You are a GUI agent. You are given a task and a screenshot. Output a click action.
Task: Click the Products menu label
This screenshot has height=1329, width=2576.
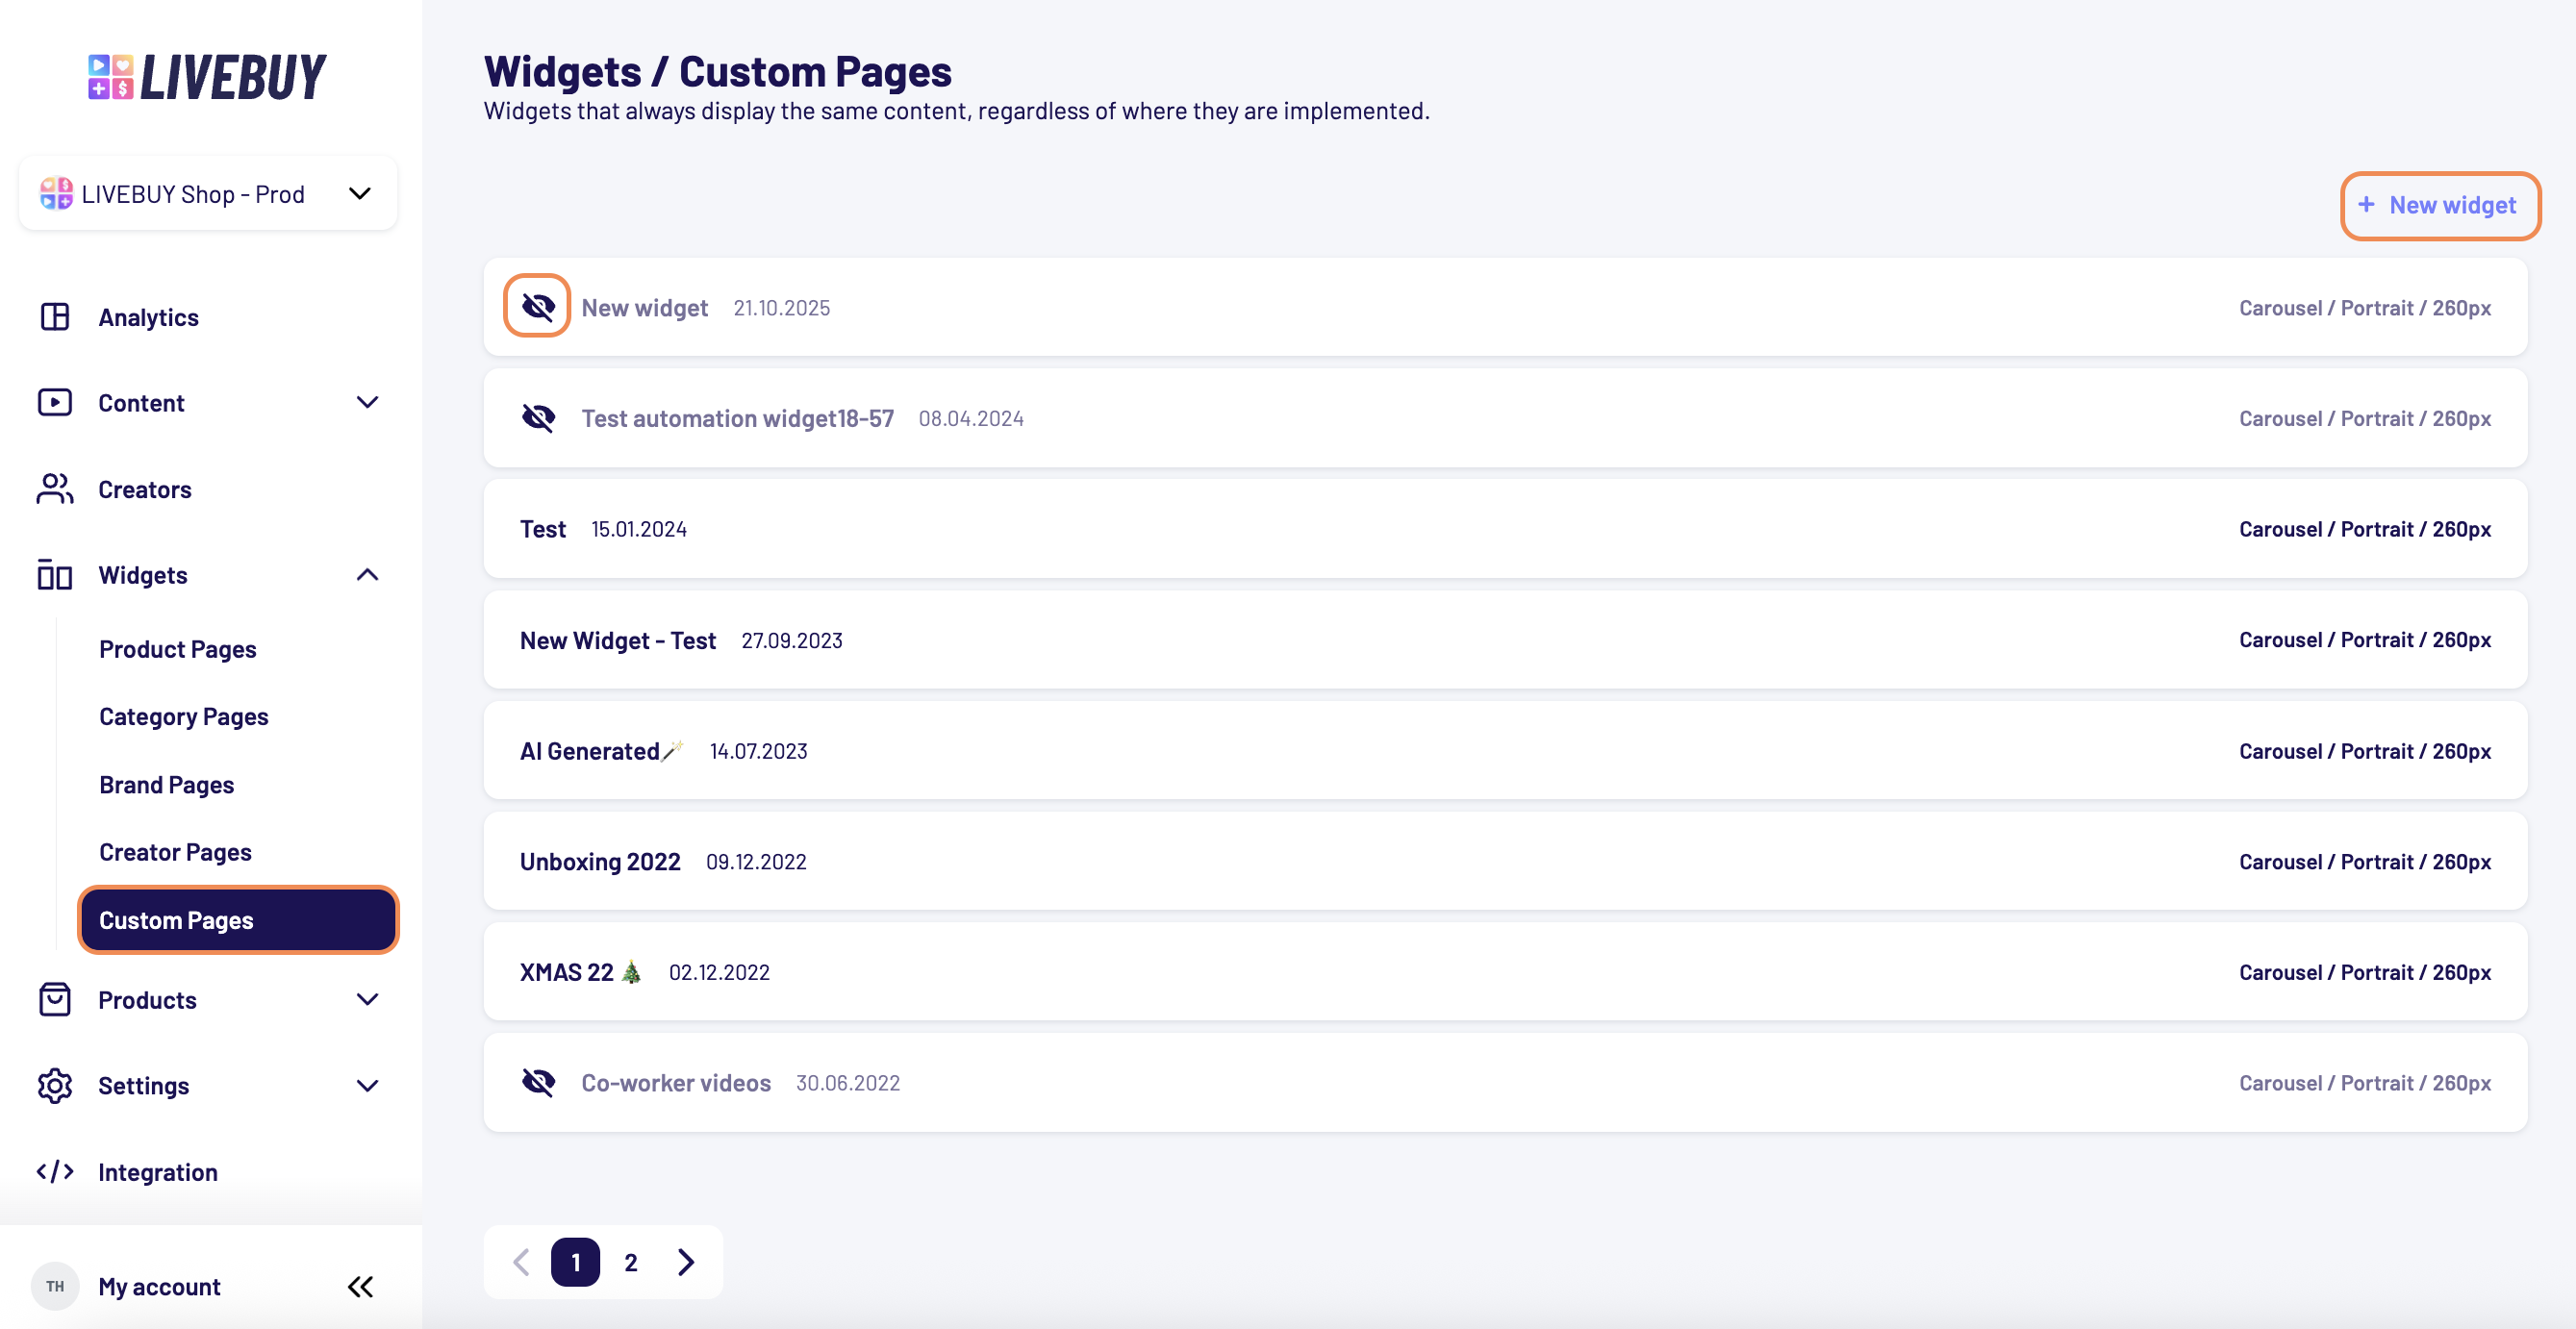[x=147, y=999]
